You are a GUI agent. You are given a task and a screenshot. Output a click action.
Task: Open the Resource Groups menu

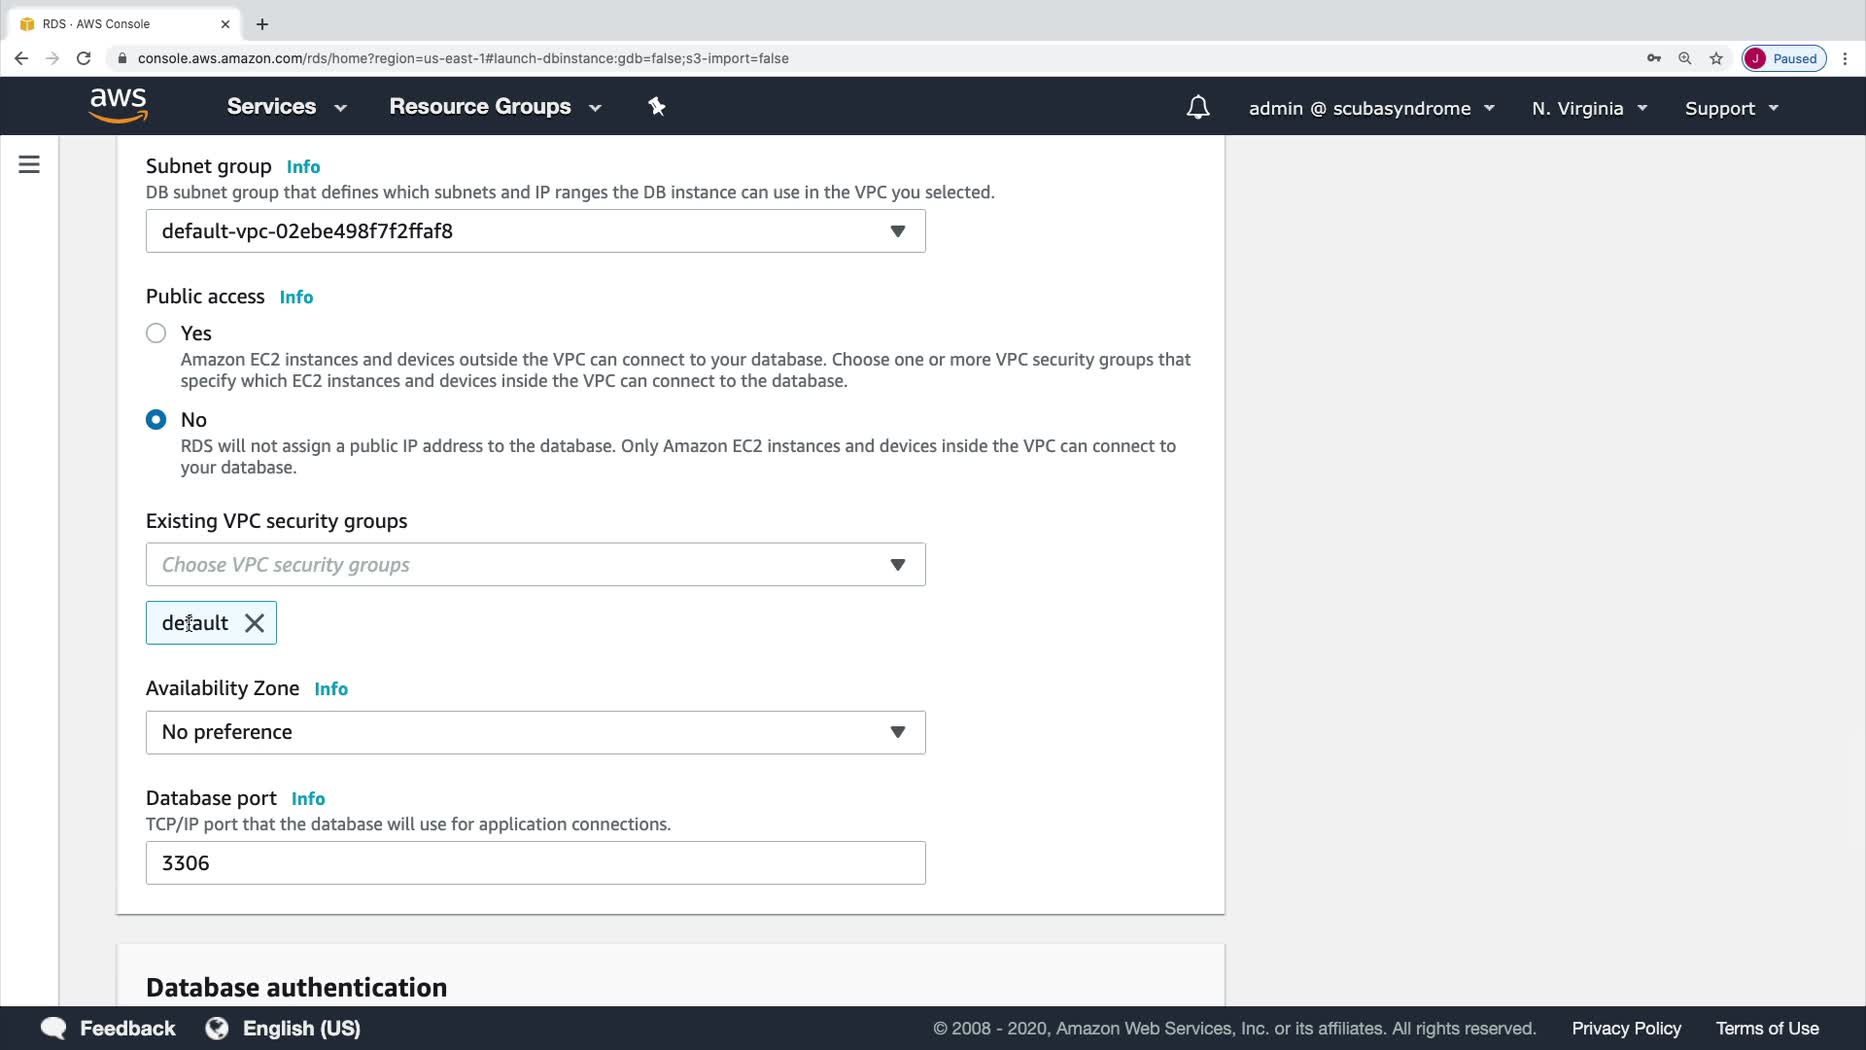(495, 107)
